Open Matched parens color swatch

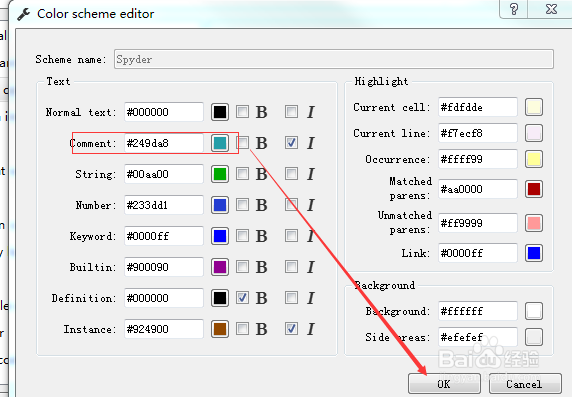[534, 189]
